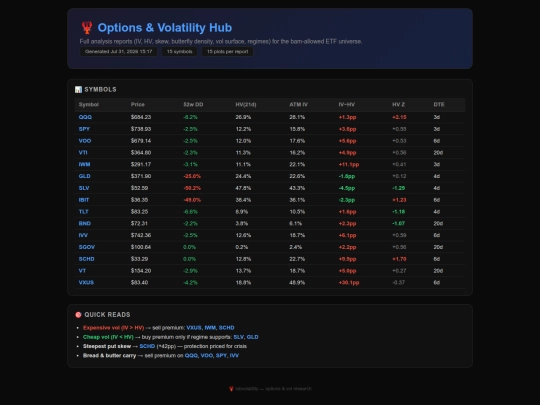Click the HV(21d) column header
The width and height of the screenshot is (540, 405).
coord(246,105)
